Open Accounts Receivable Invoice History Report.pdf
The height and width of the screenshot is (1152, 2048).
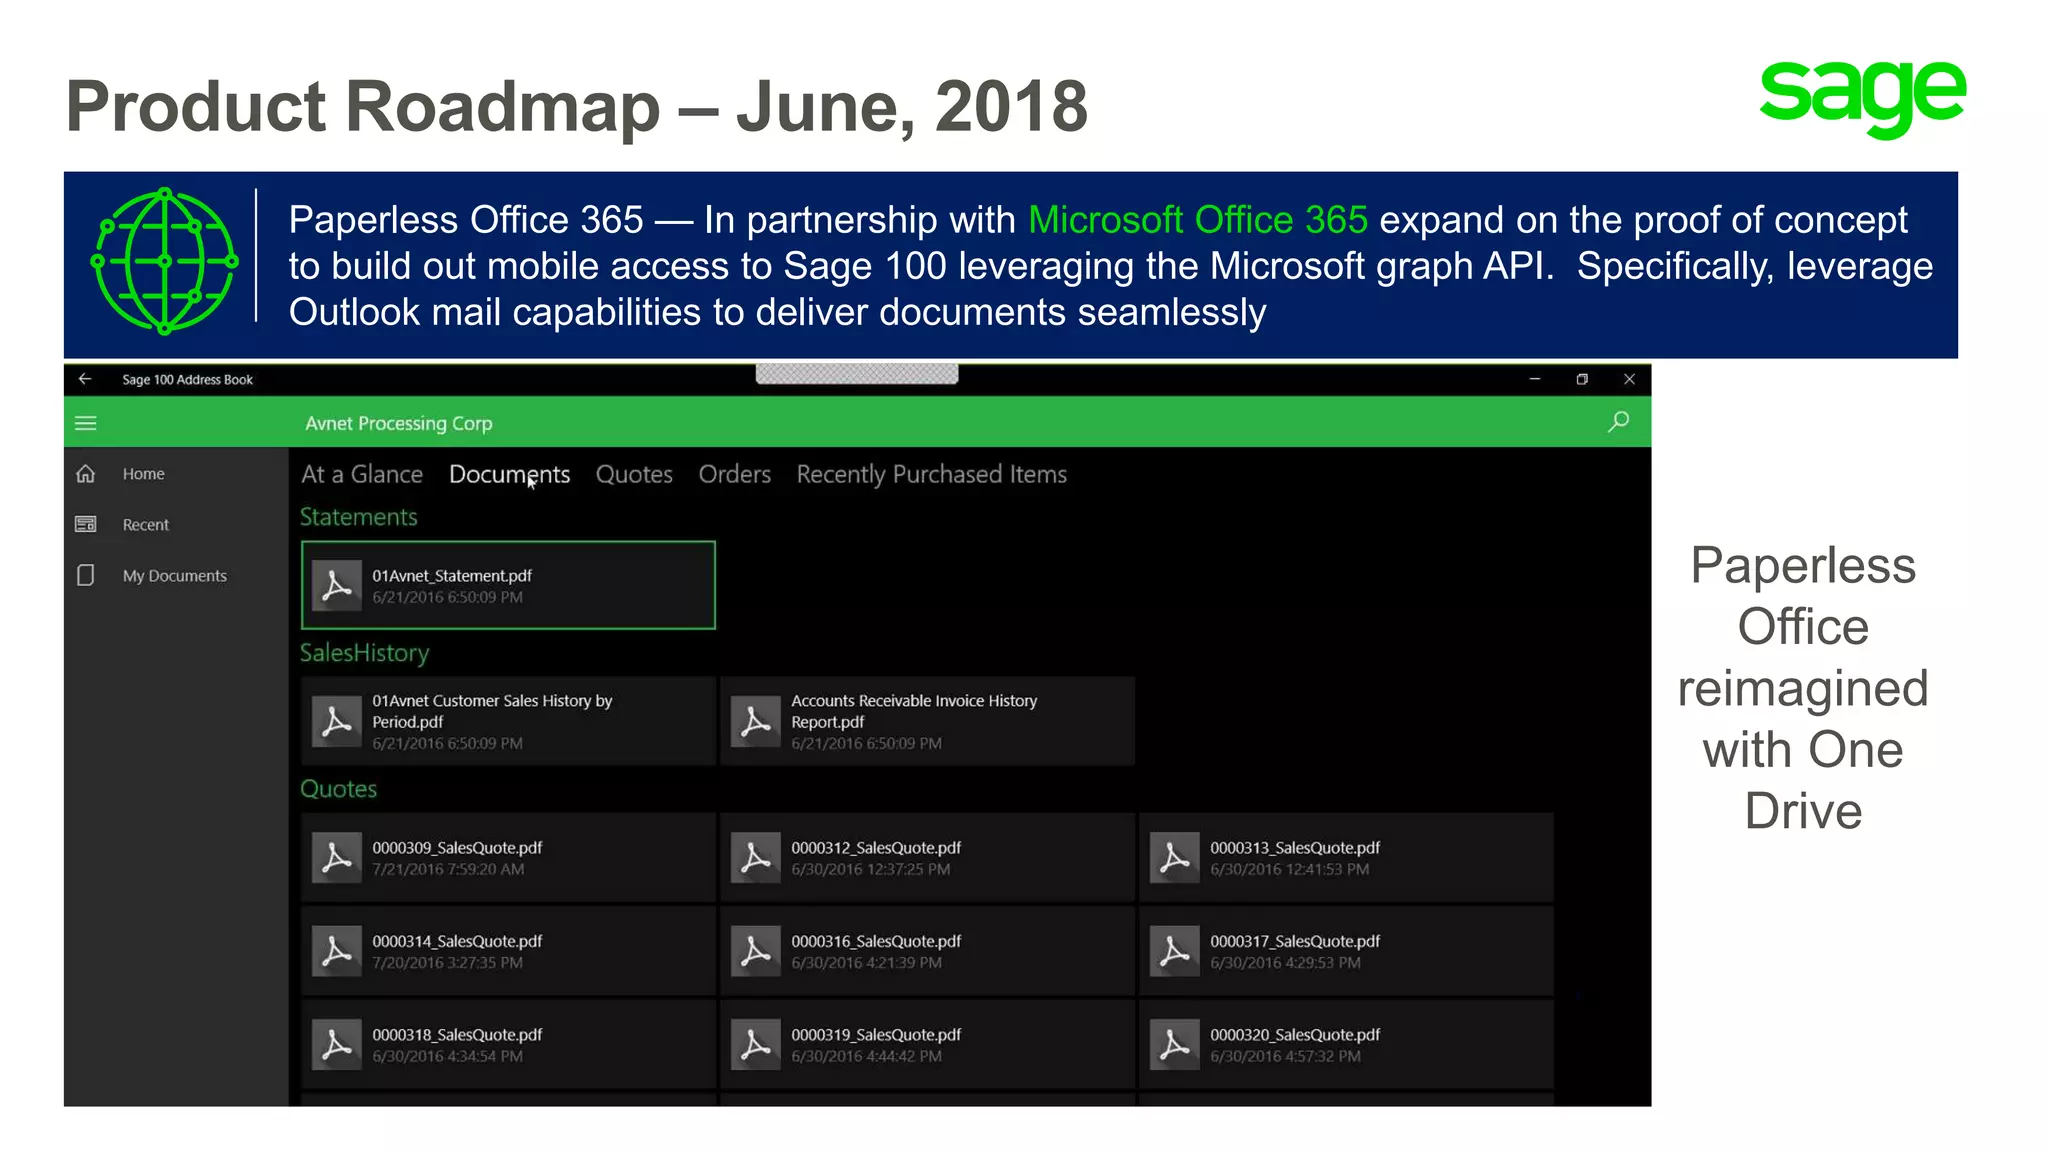pyautogui.click(x=914, y=711)
